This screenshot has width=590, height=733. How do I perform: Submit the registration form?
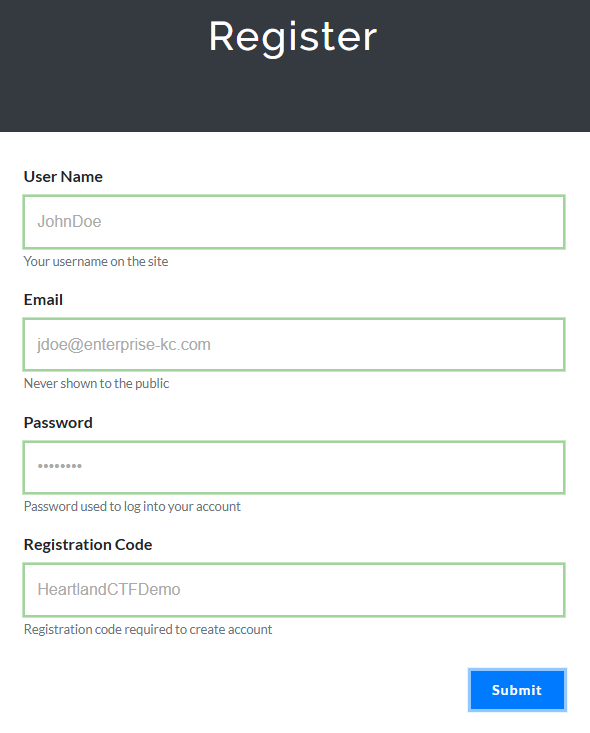(517, 690)
